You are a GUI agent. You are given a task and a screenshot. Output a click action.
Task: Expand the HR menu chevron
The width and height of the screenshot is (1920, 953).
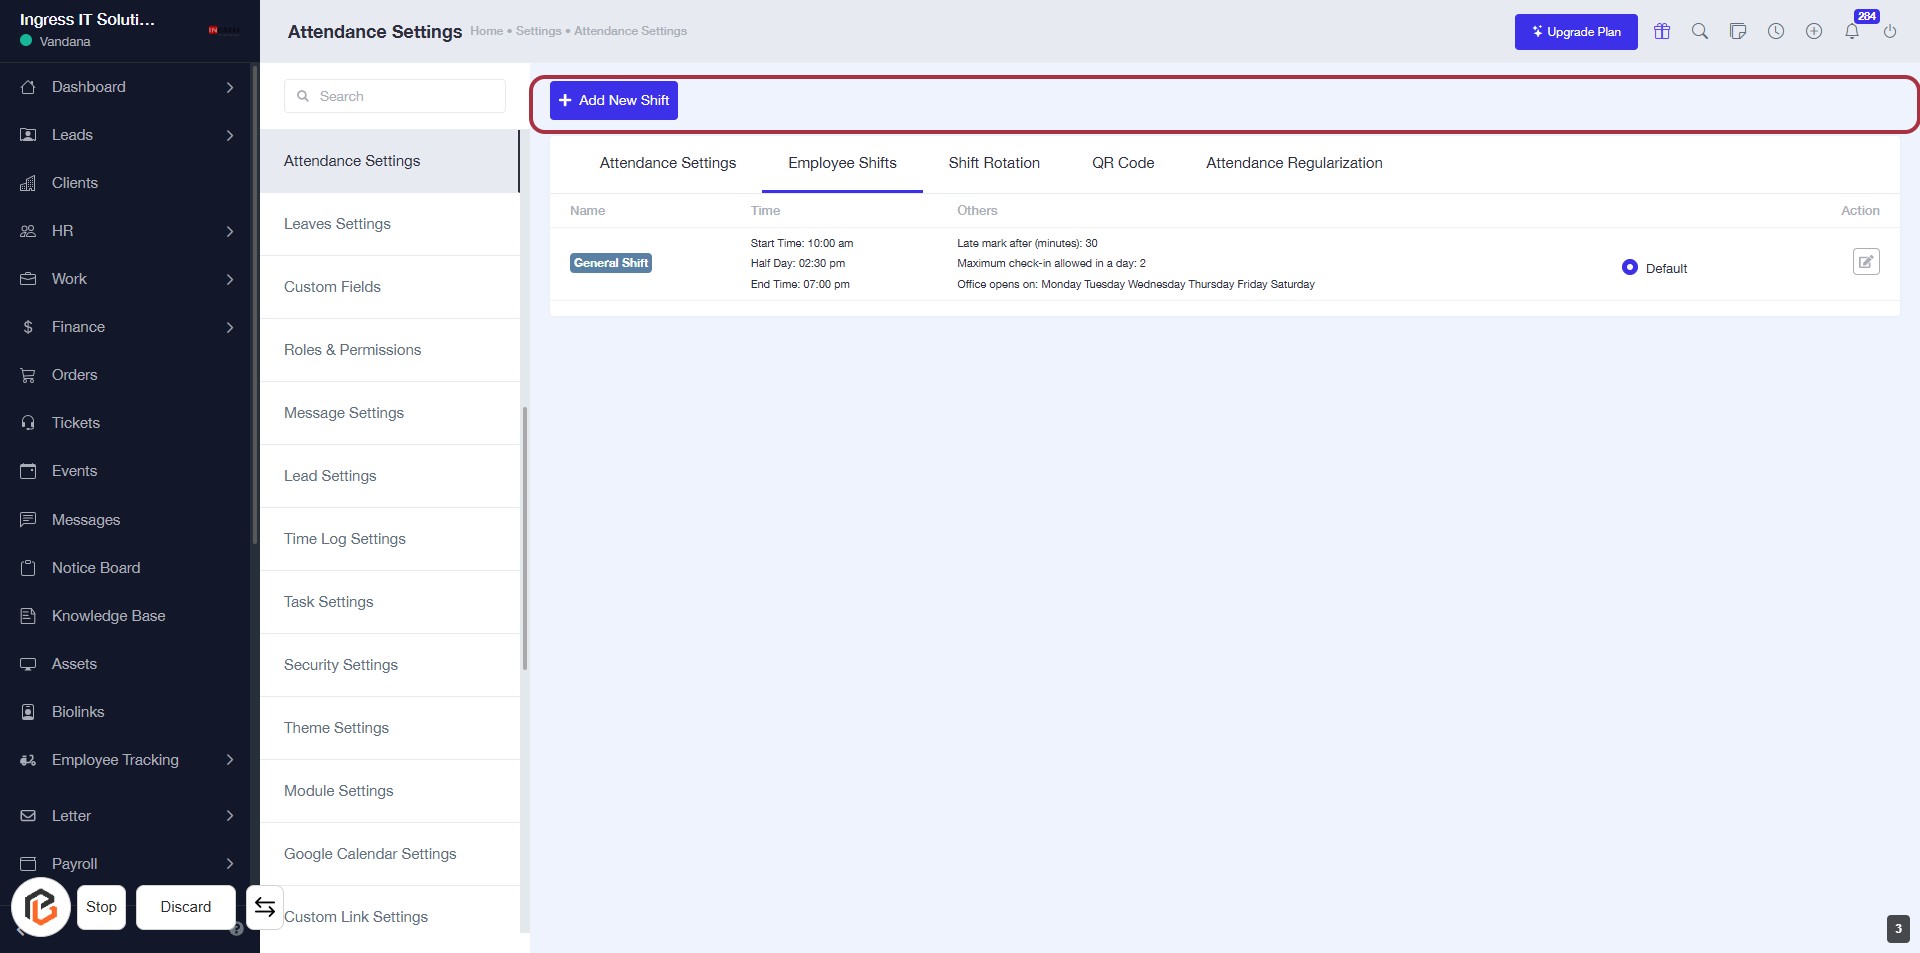click(229, 231)
